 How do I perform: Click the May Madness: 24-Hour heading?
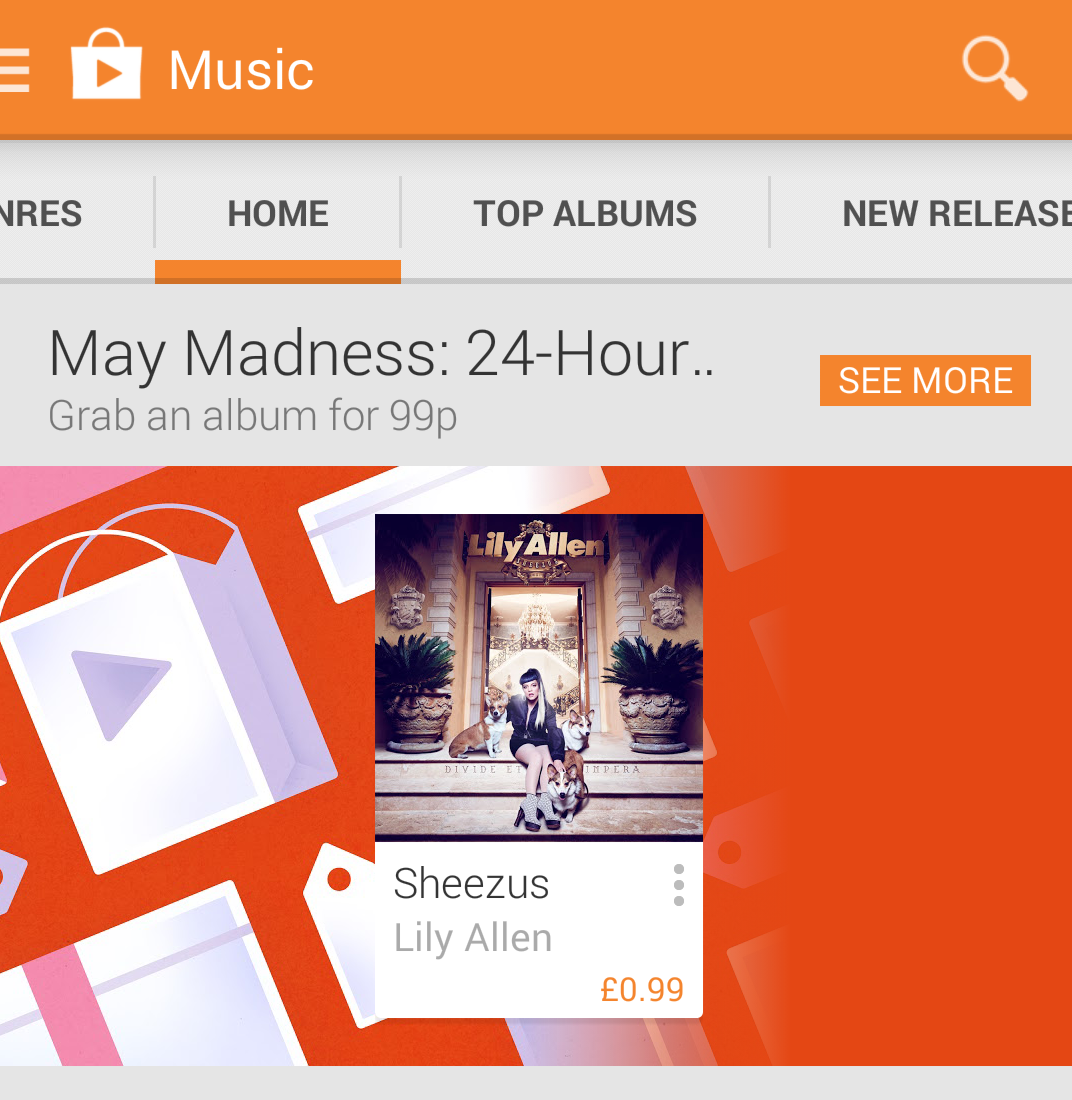pos(382,354)
